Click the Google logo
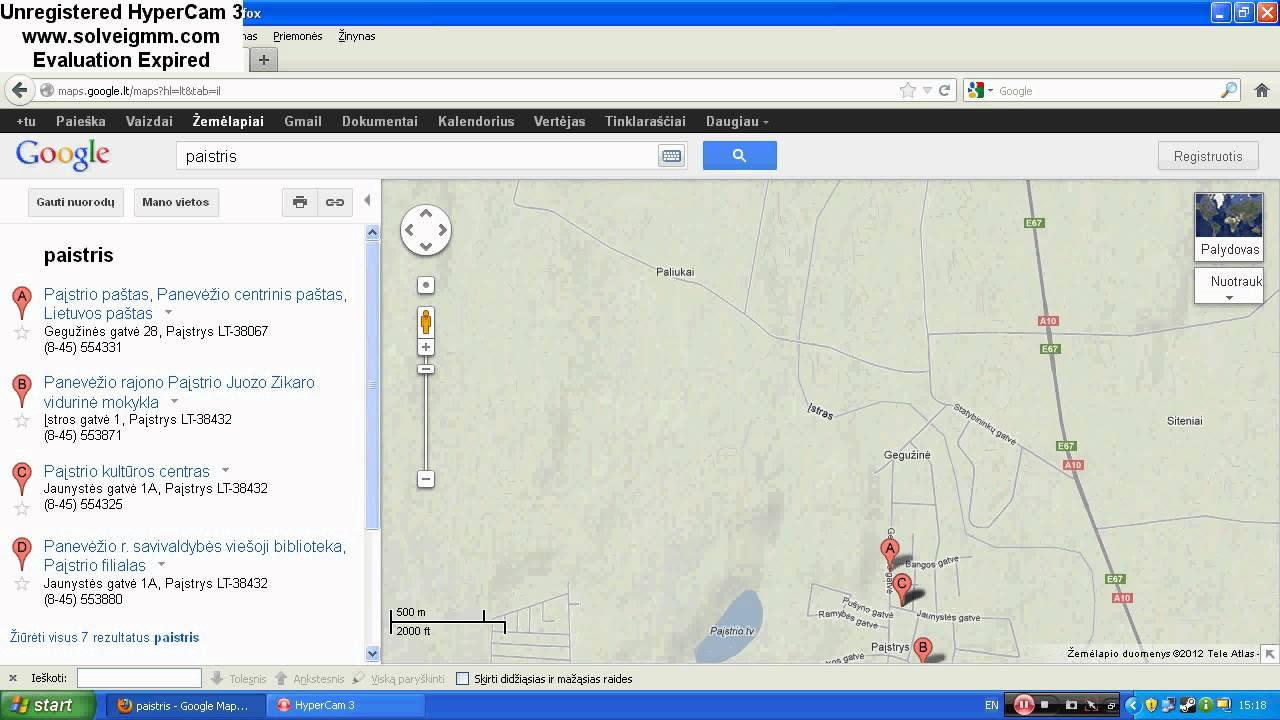 point(62,155)
